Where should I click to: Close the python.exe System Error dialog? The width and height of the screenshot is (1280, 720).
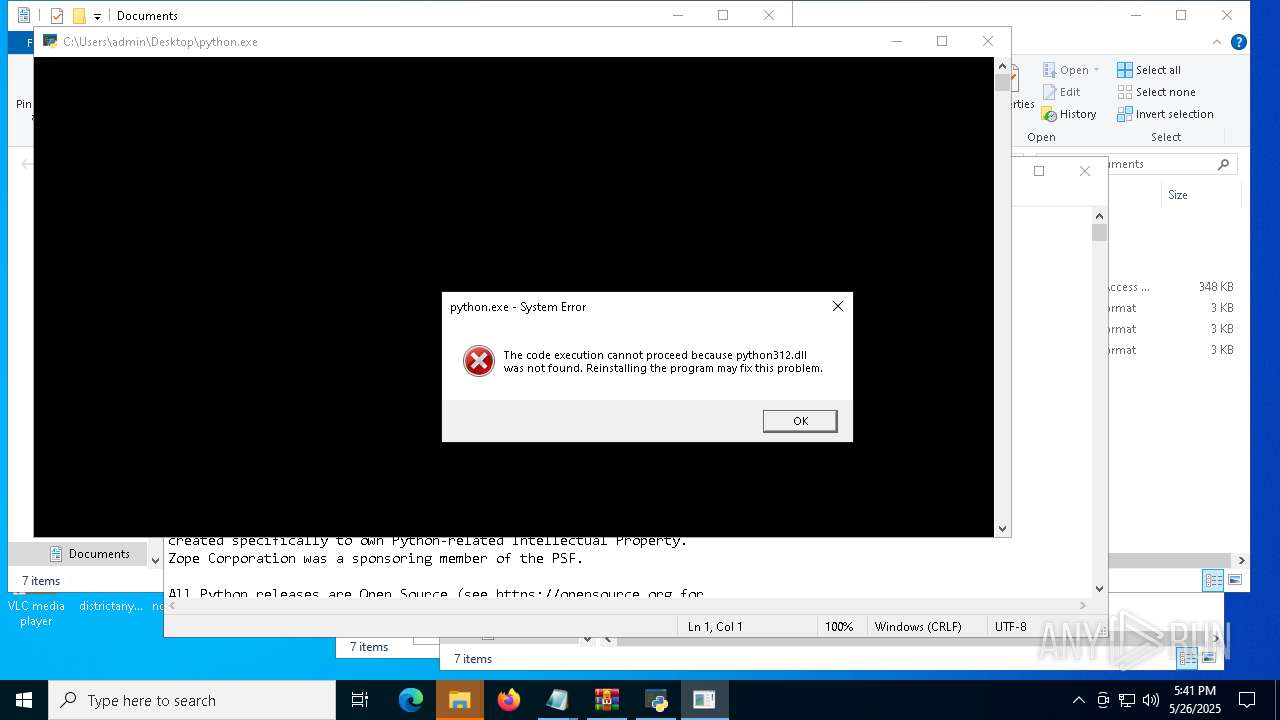pos(838,306)
